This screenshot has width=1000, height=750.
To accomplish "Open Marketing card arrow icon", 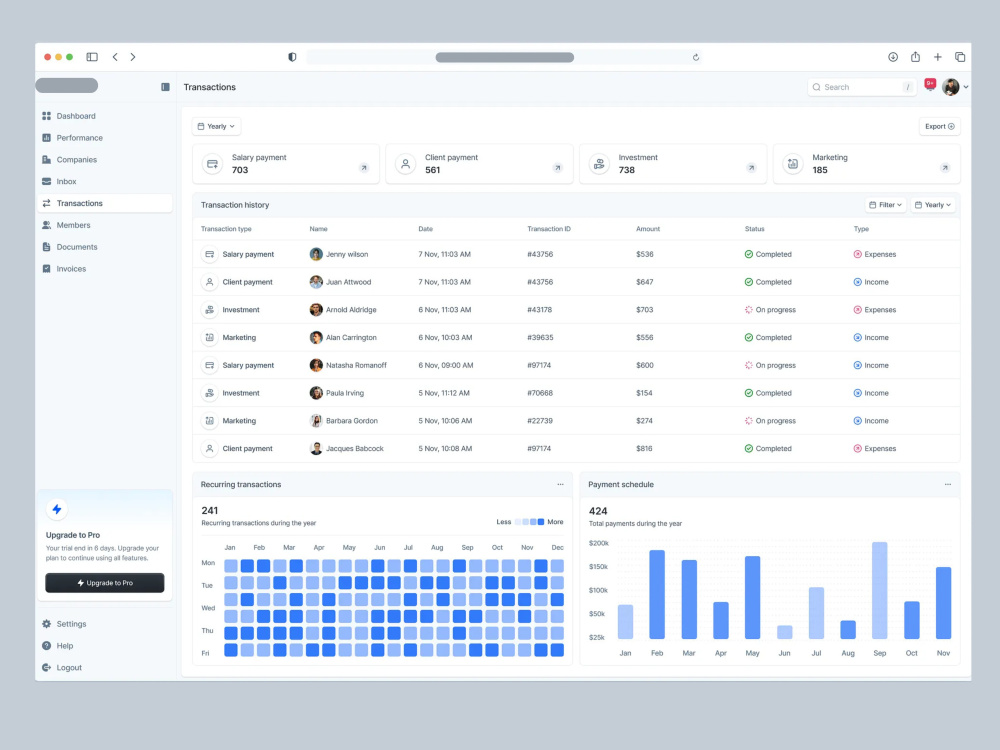I will 945,168.
